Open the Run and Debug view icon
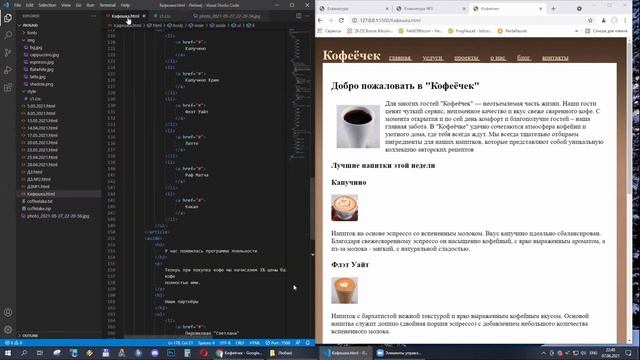This screenshot has height=360, width=640. pos(8,70)
